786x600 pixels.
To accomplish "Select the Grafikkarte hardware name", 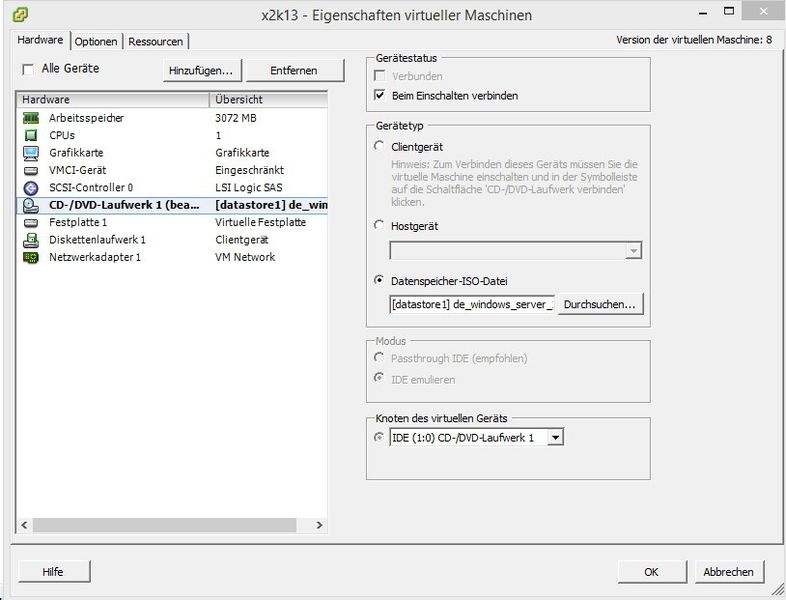I will pos(76,153).
